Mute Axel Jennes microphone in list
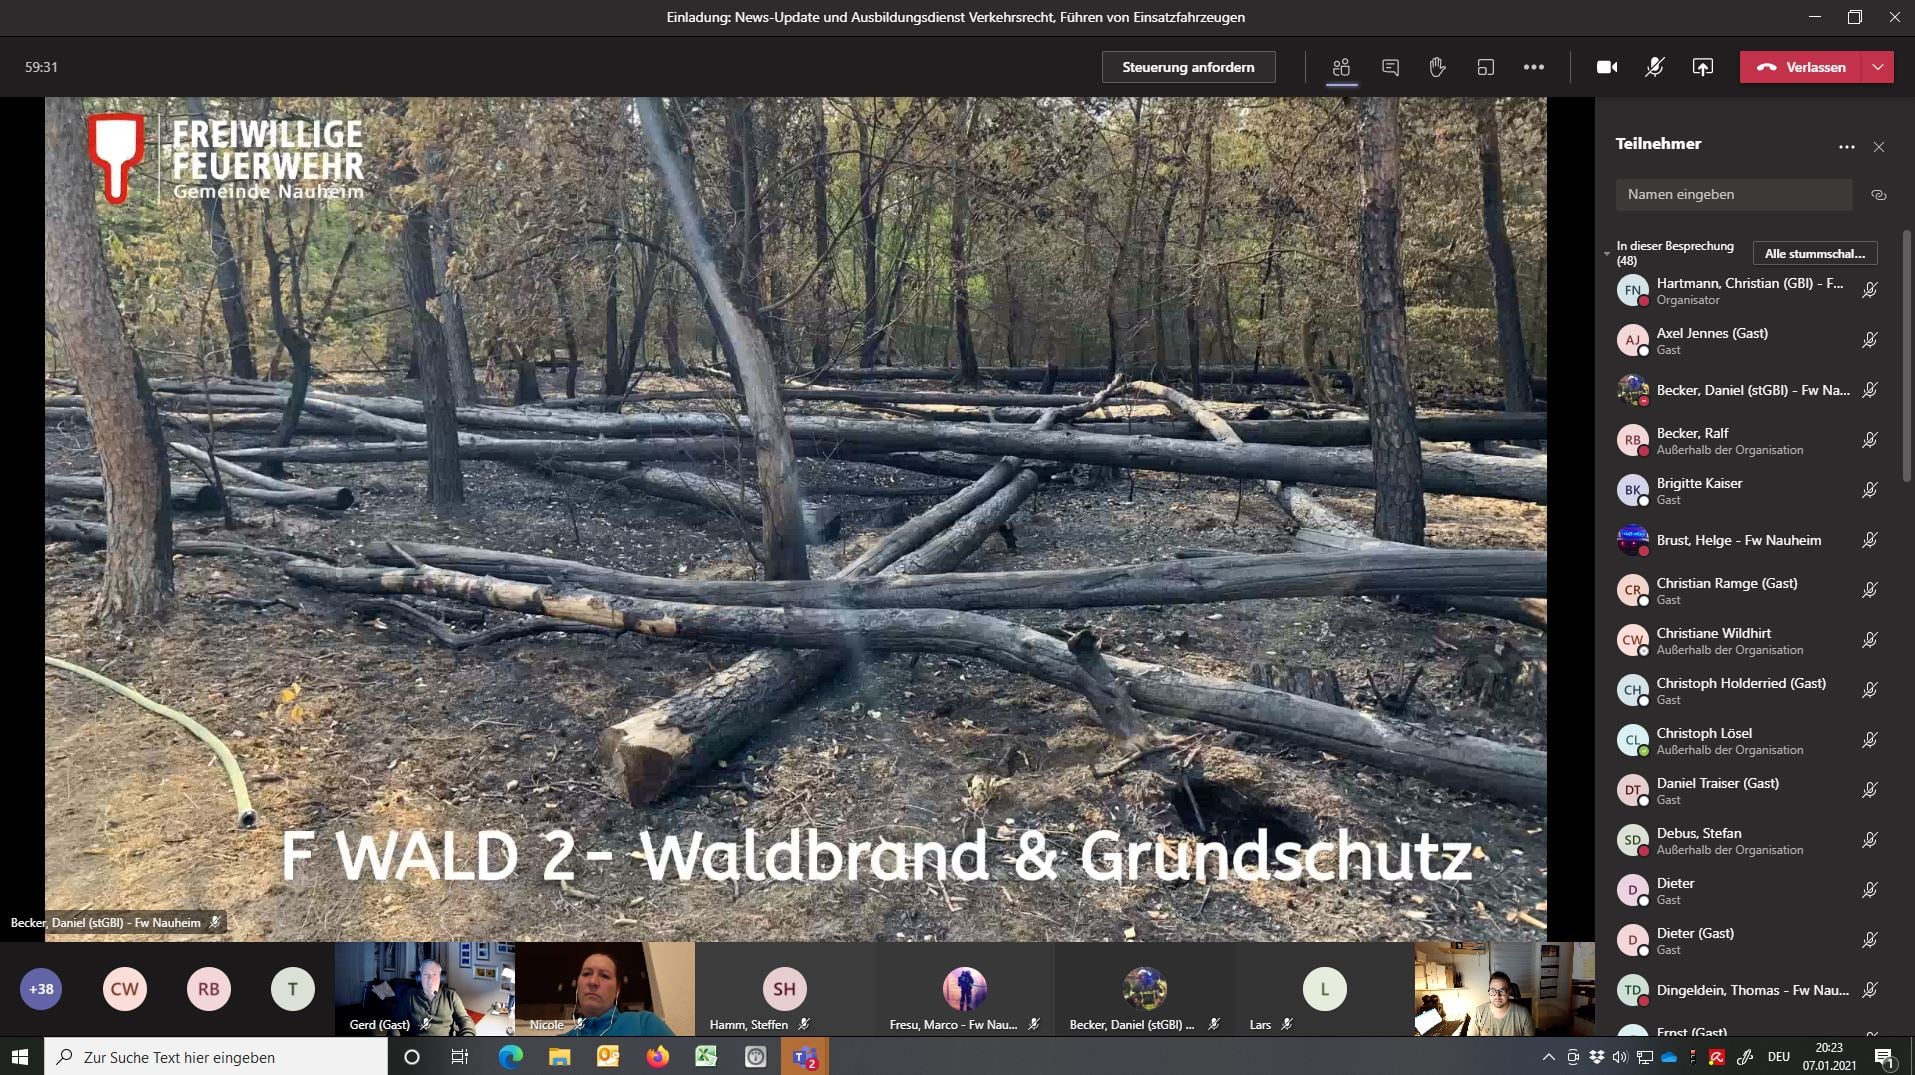 pyautogui.click(x=1869, y=340)
